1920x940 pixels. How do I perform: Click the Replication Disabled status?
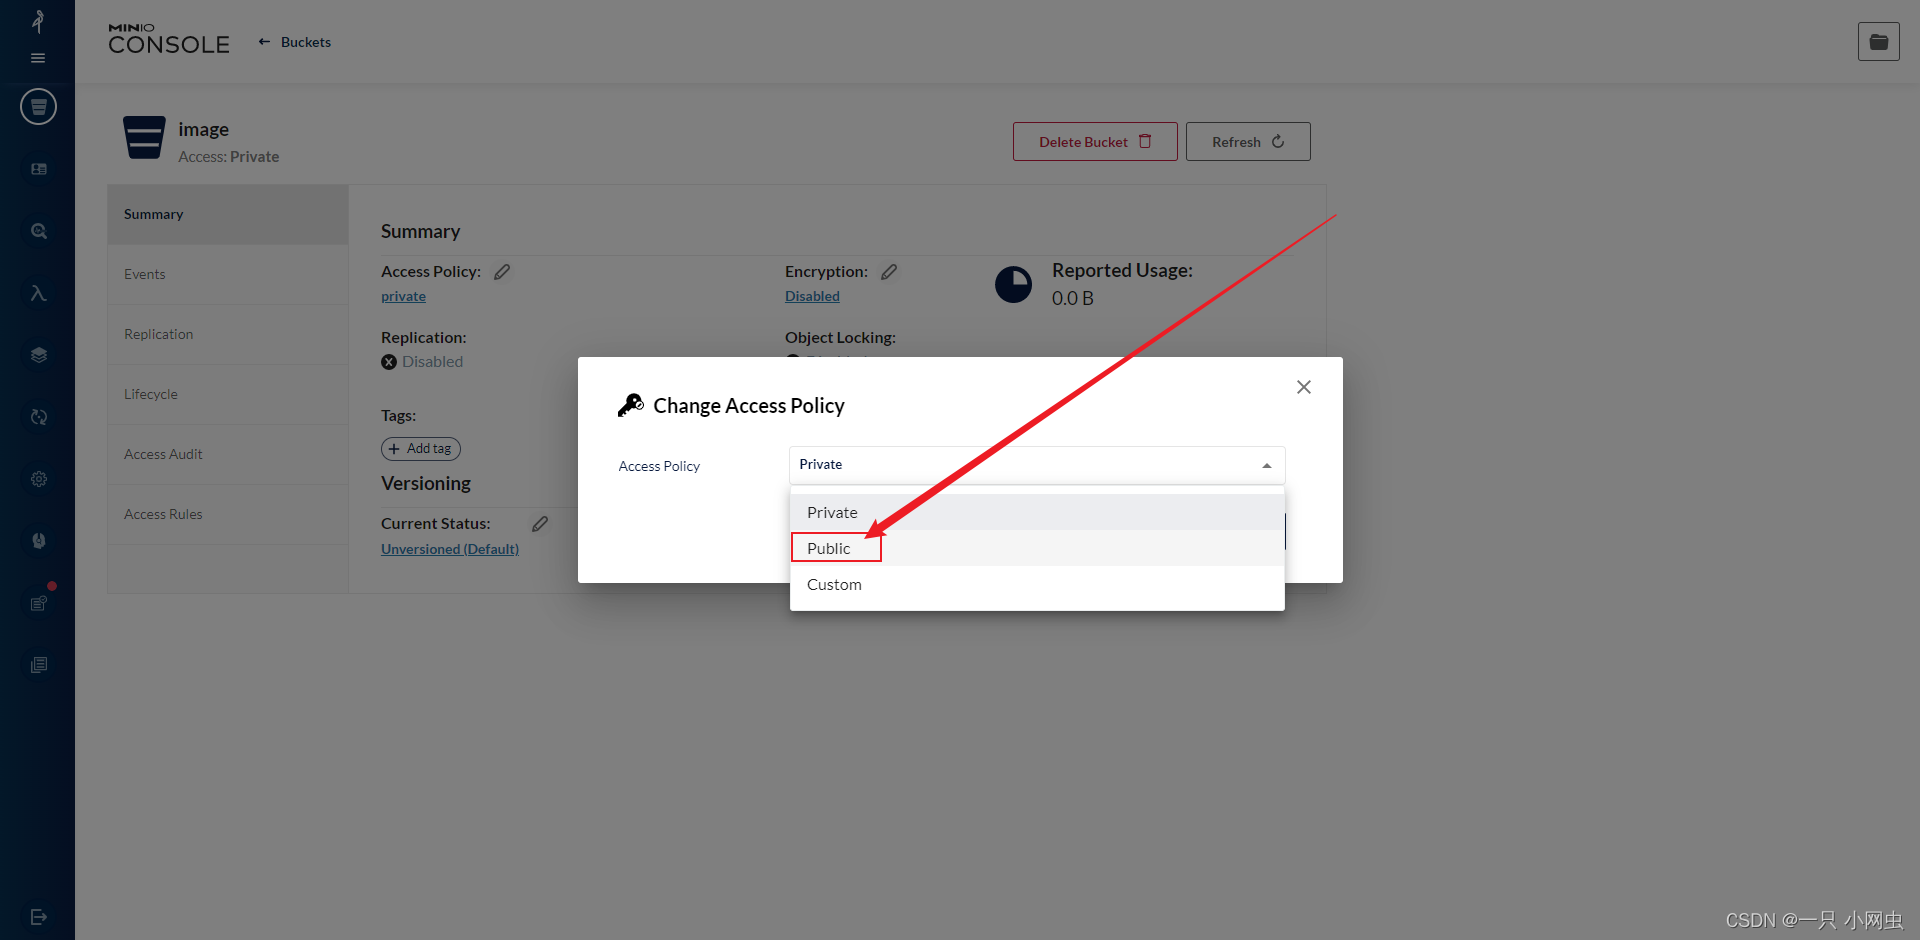point(422,362)
